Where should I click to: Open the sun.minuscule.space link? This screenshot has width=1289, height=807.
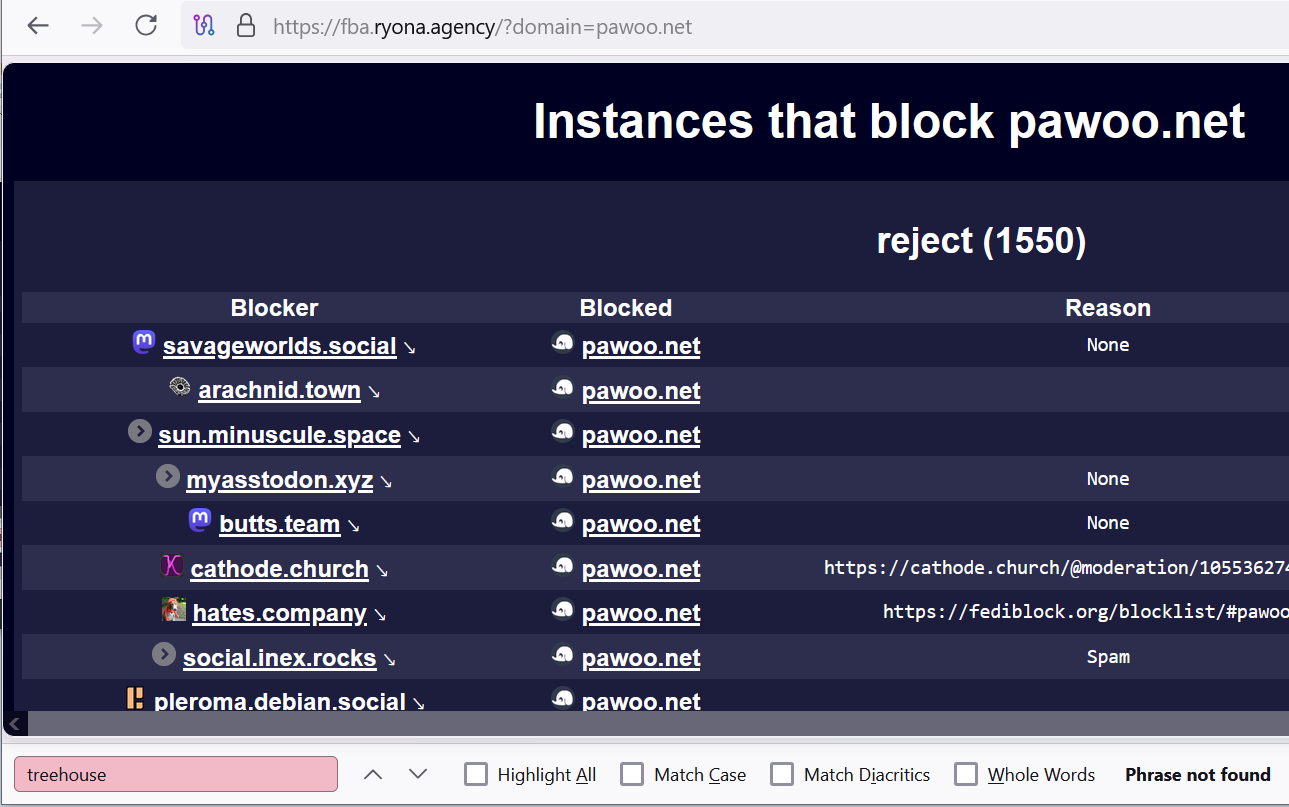279,435
